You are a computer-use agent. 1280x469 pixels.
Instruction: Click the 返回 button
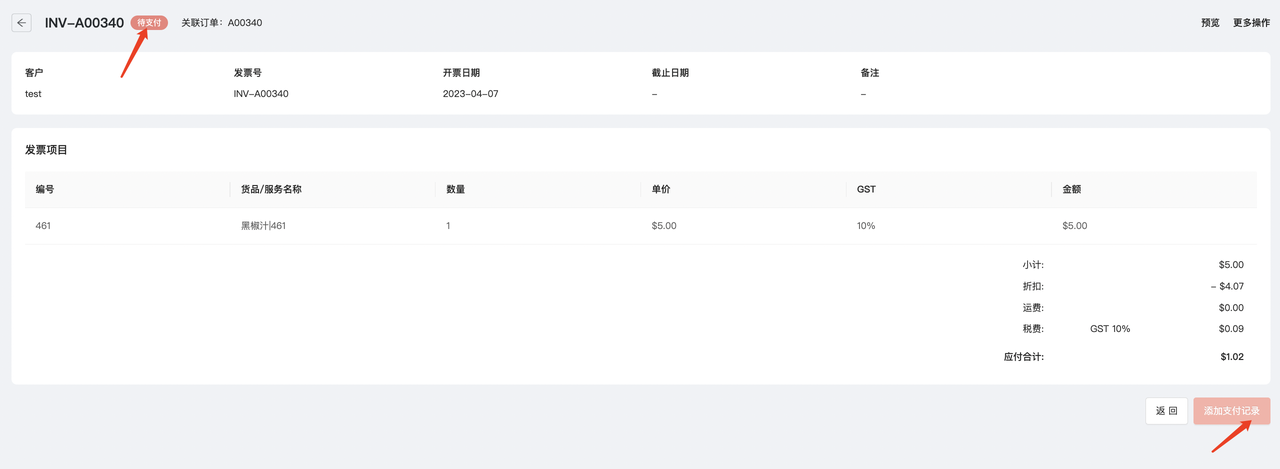(x=1166, y=411)
